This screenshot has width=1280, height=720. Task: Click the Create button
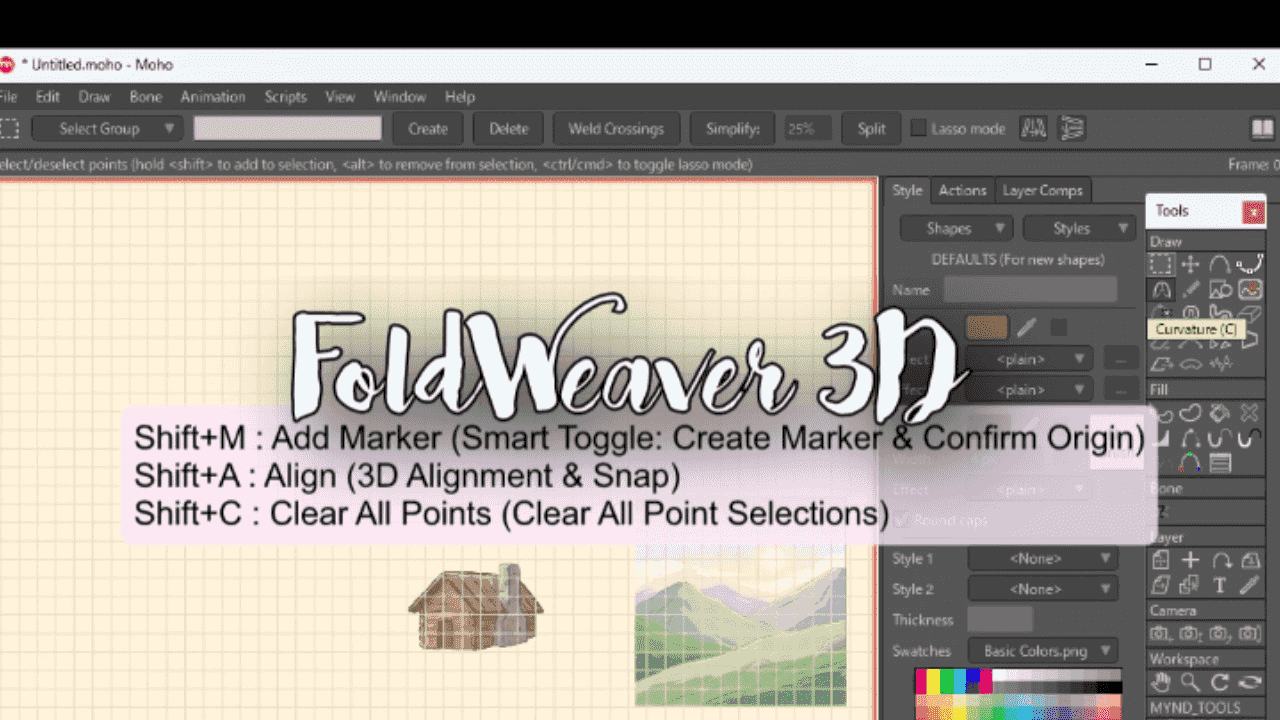coord(428,129)
